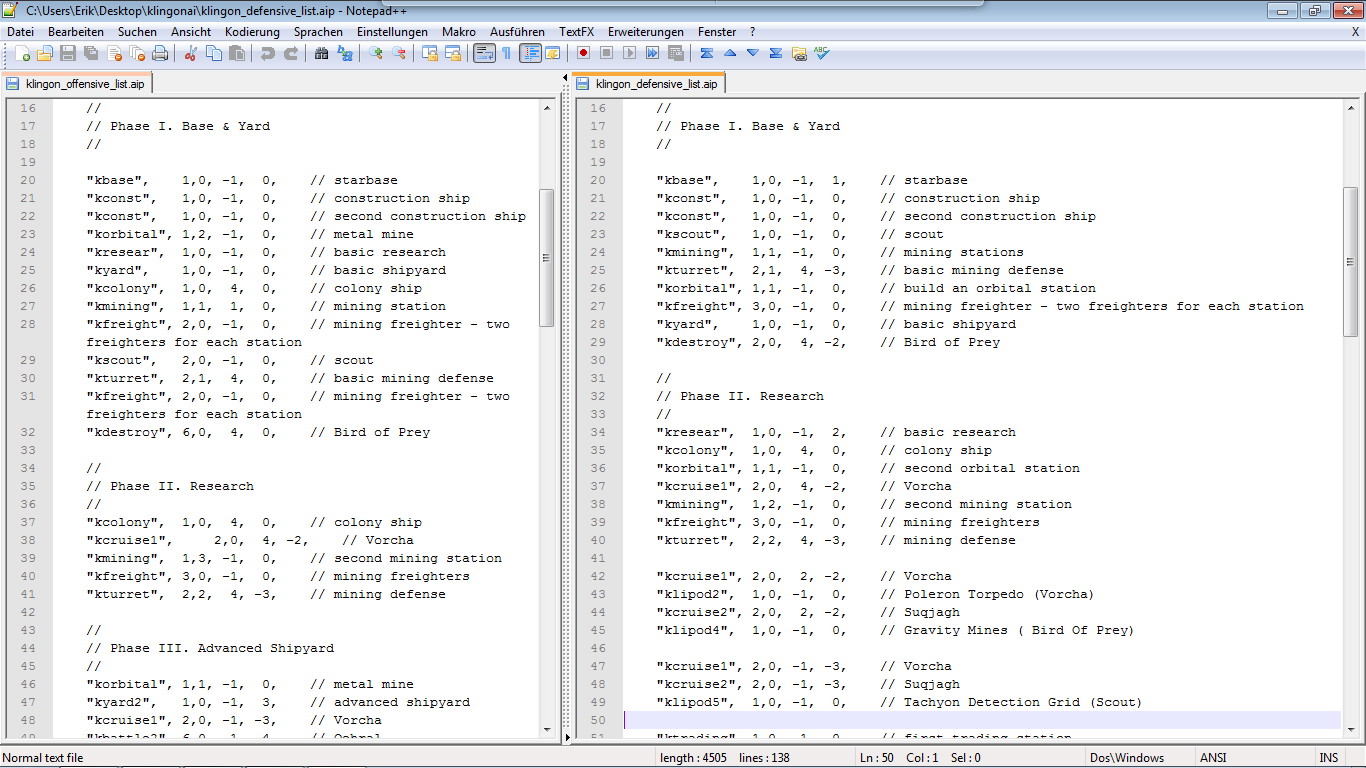Expand the Einstellungen menu

coord(392,32)
